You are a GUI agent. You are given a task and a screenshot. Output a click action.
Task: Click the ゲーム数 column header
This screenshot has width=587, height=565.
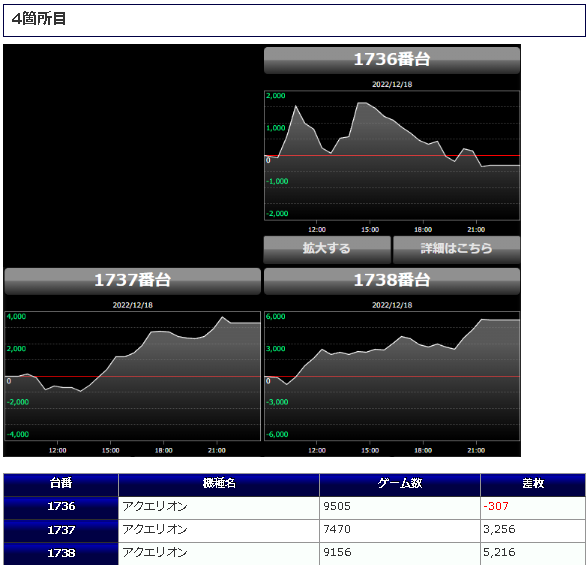[x=400, y=484]
